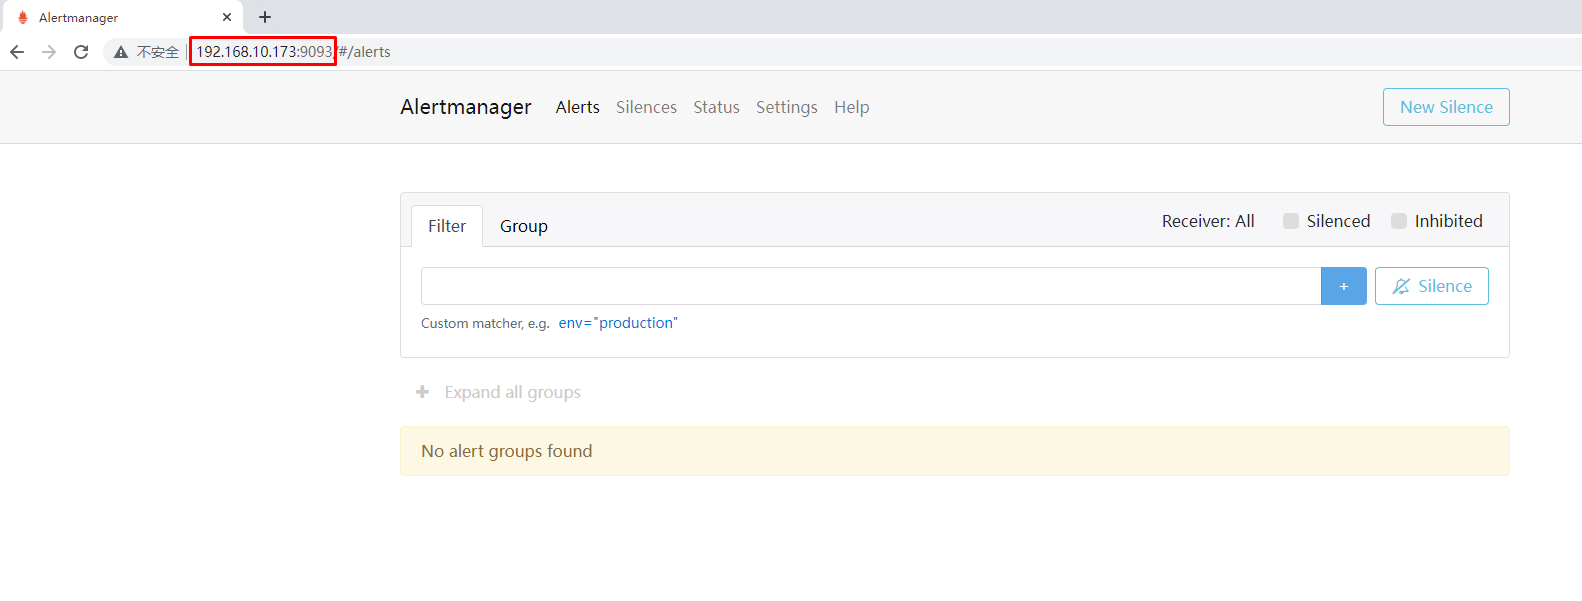
Task: Switch to the Filter tab
Action: [447, 226]
